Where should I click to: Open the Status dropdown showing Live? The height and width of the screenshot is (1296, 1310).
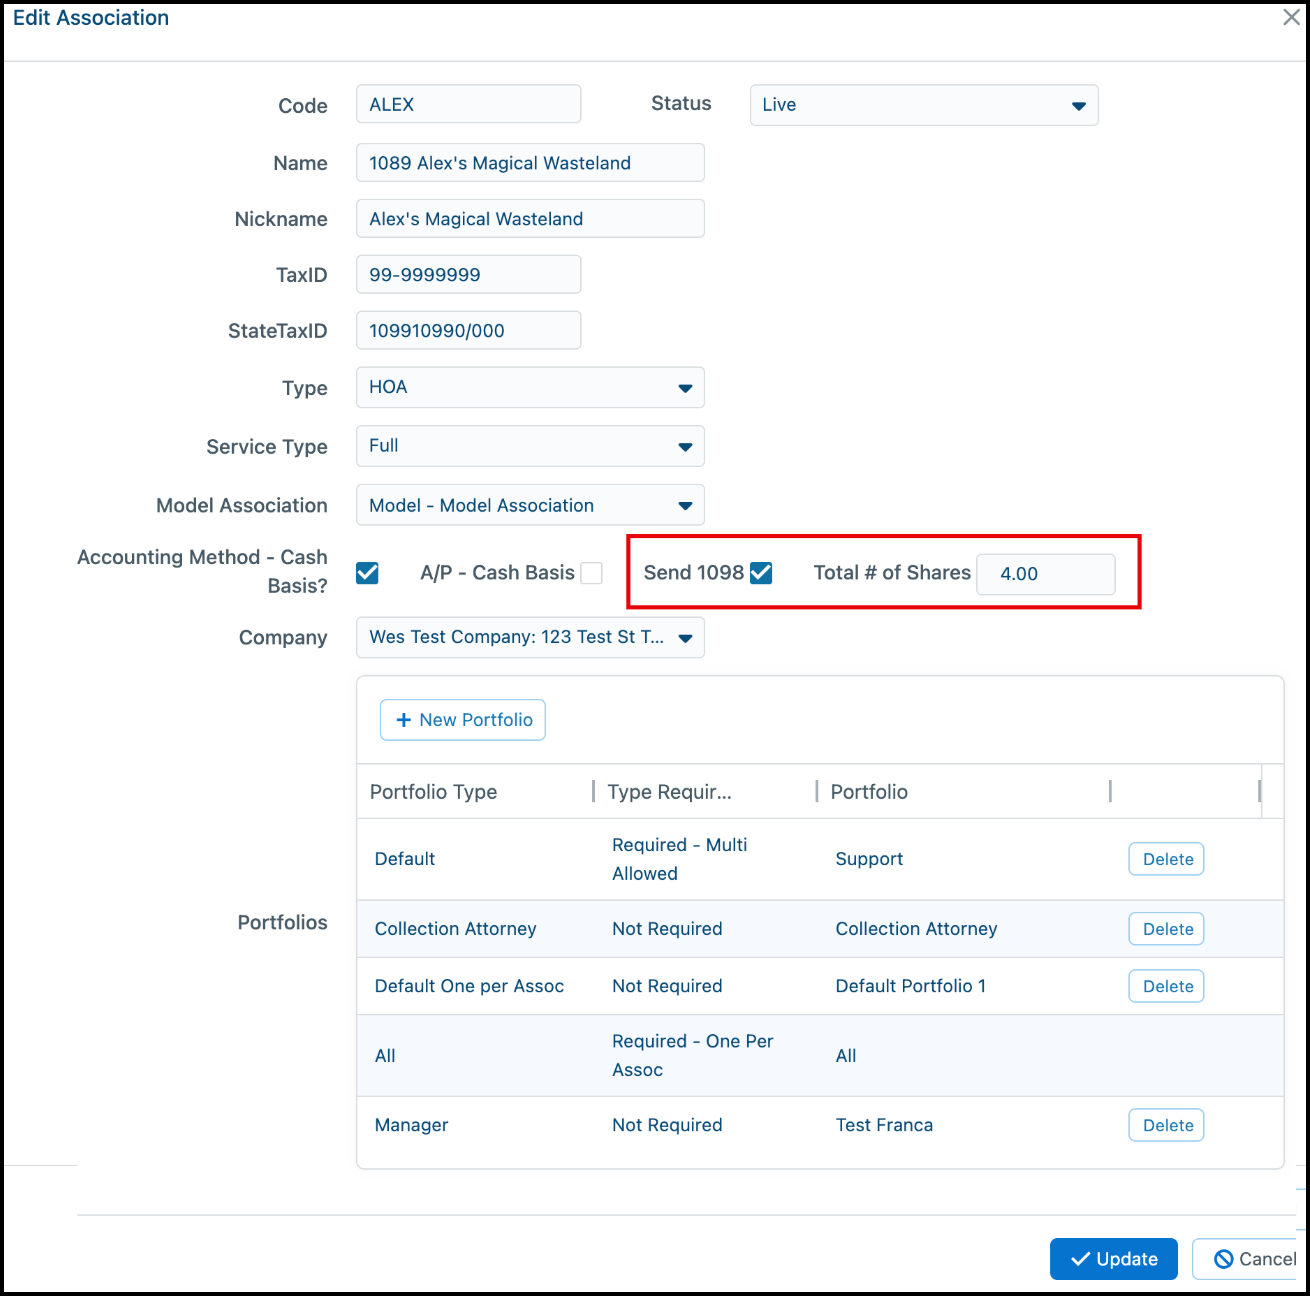pos(924,105)
